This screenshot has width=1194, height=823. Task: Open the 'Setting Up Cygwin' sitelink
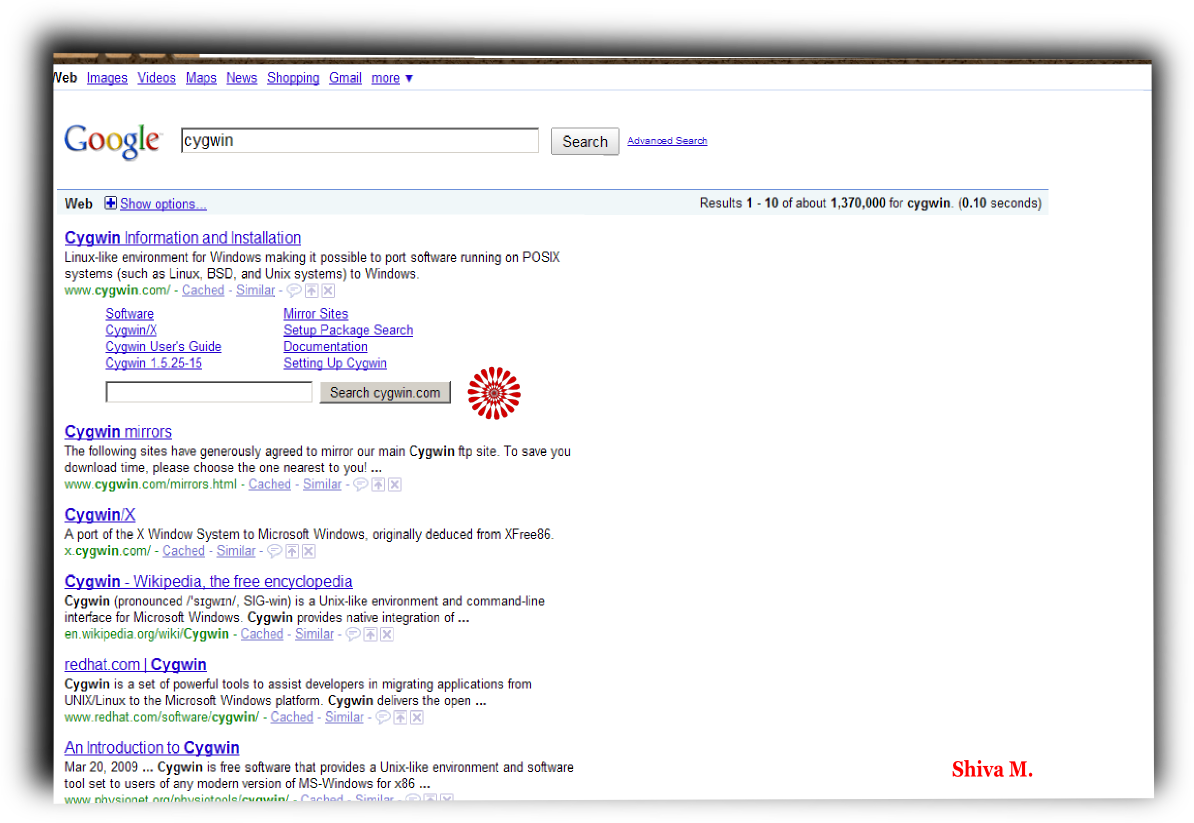click(335, 364)
